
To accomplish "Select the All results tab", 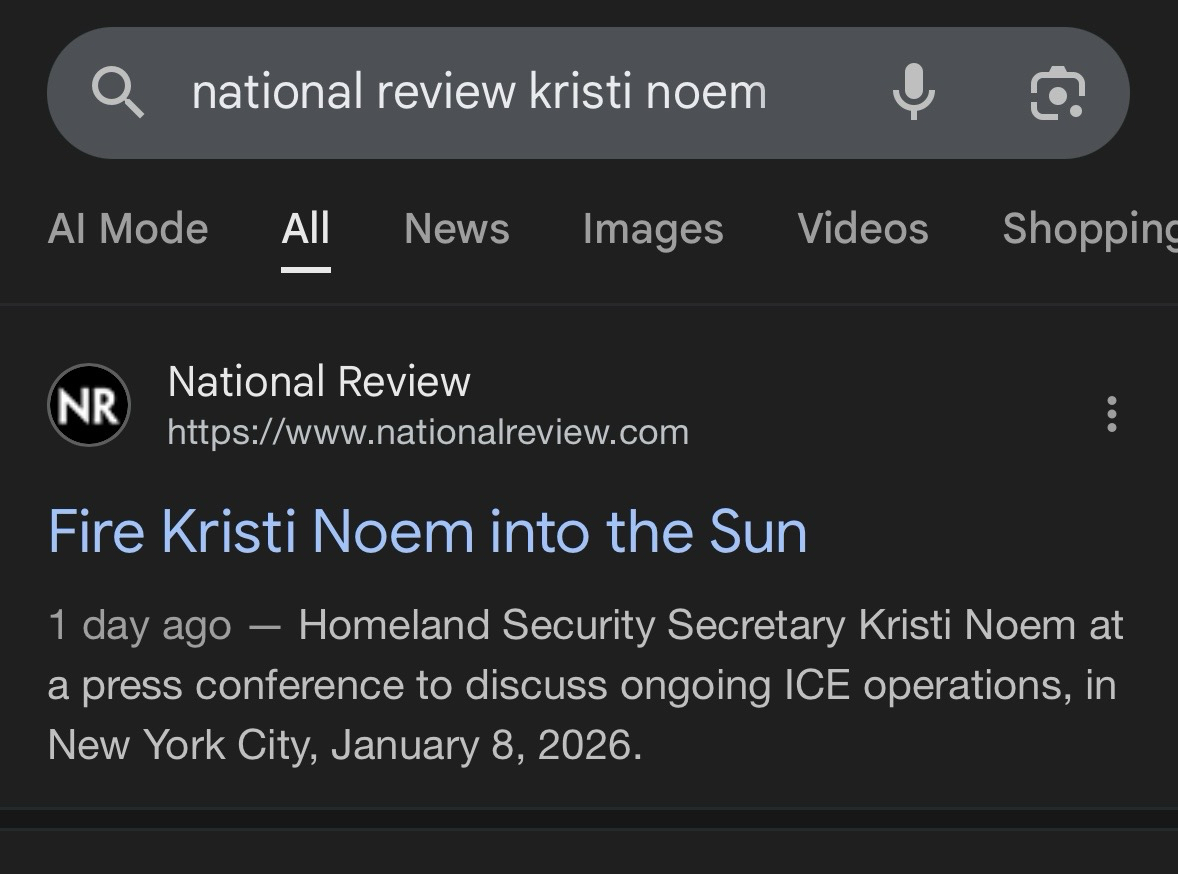I will [x=305, y=229].
